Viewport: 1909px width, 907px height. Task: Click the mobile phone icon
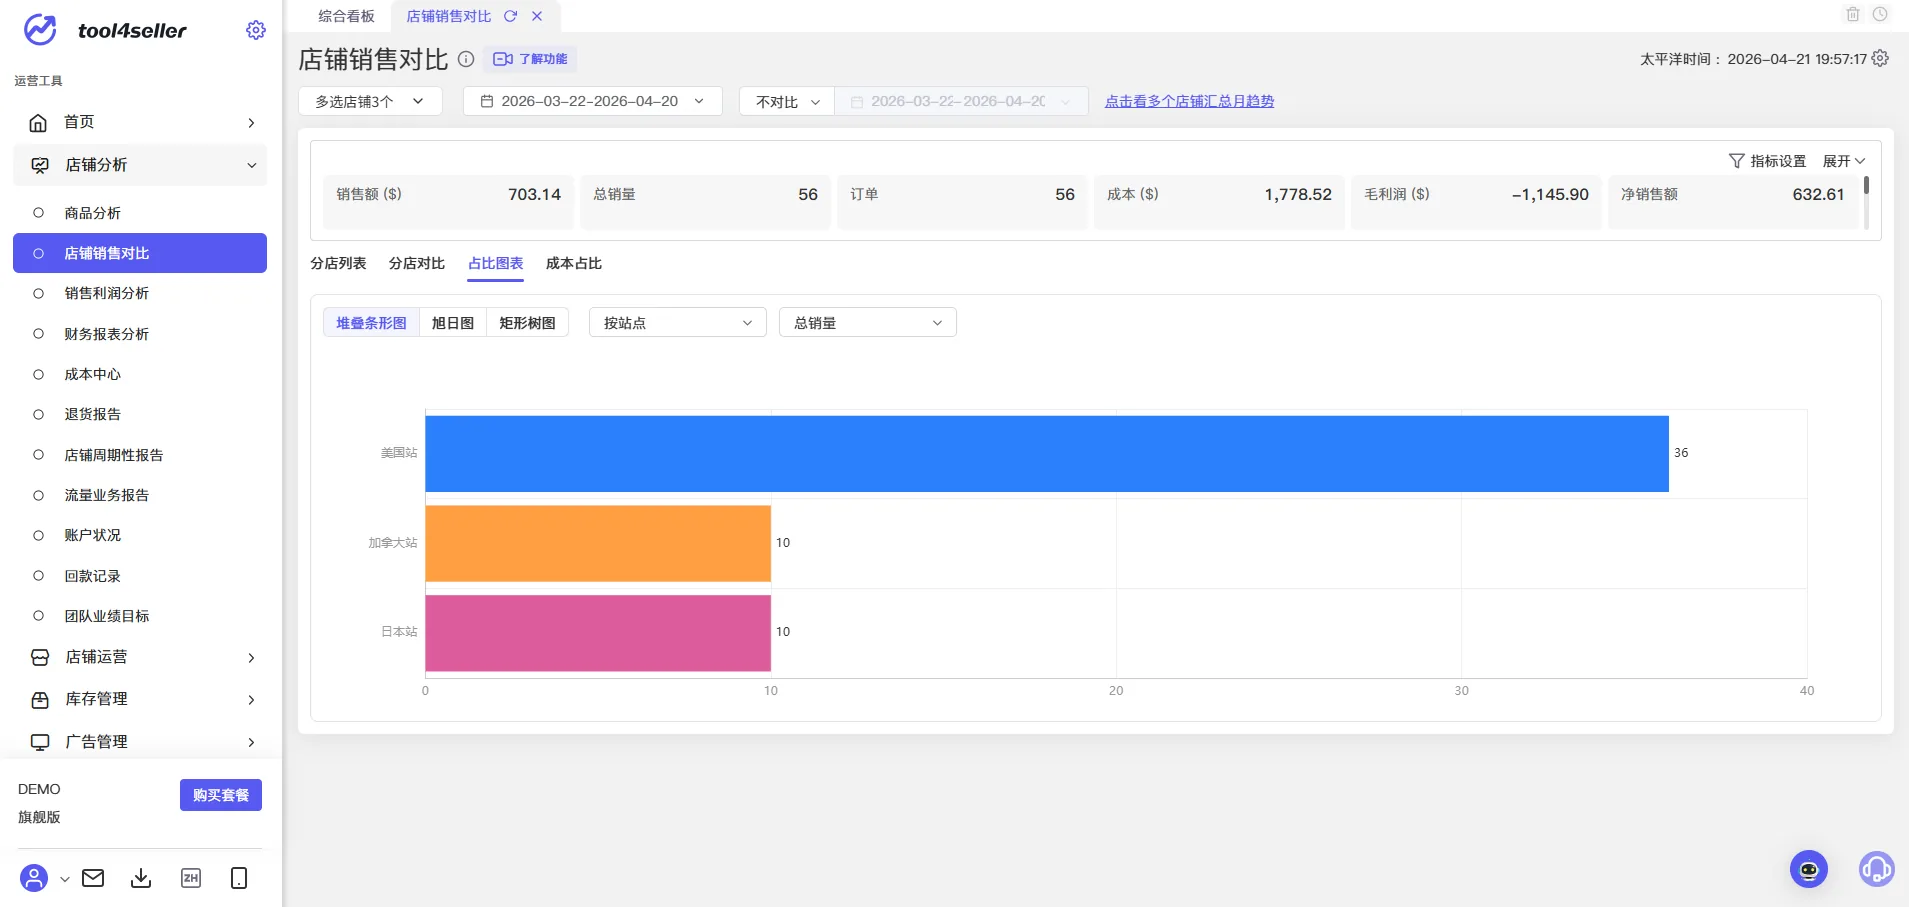click(x=239, y=878)
